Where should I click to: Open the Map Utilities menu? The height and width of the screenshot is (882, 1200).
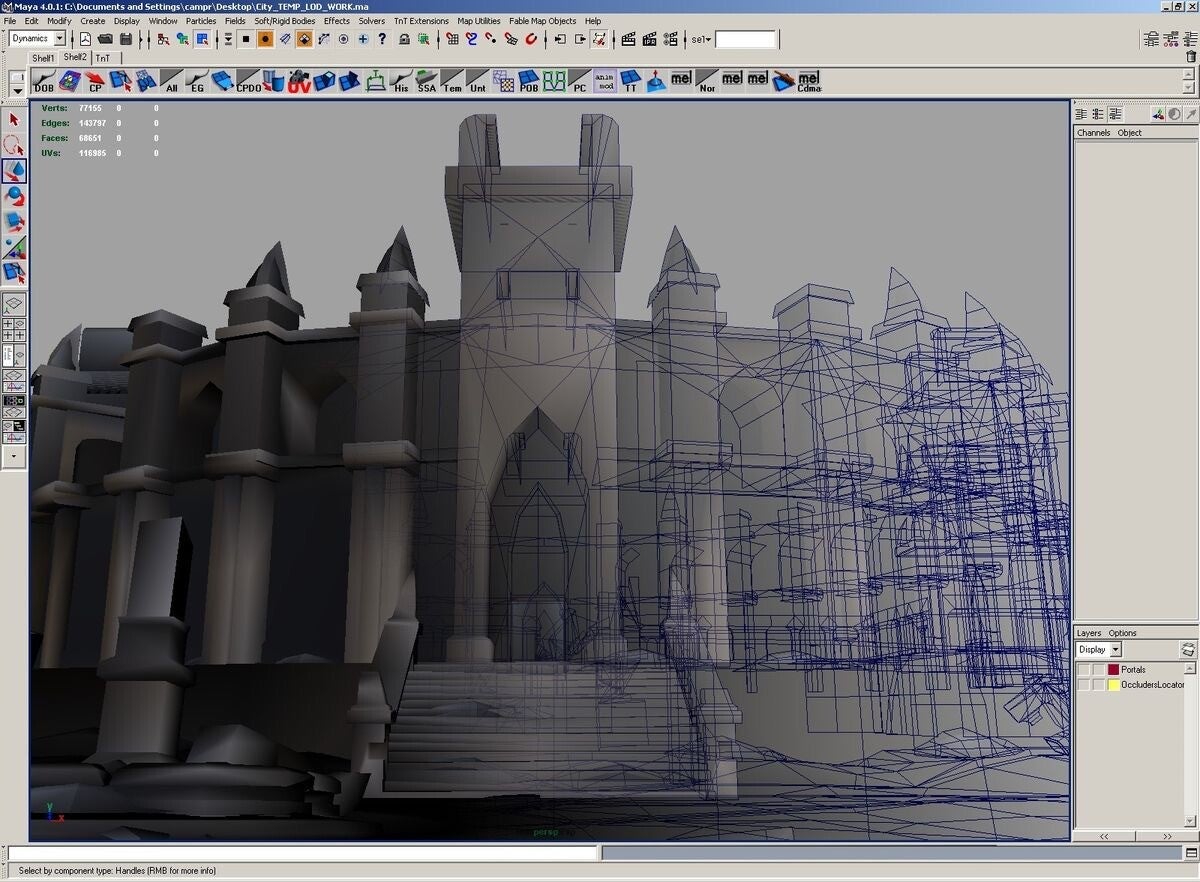(x=478, y=21)
